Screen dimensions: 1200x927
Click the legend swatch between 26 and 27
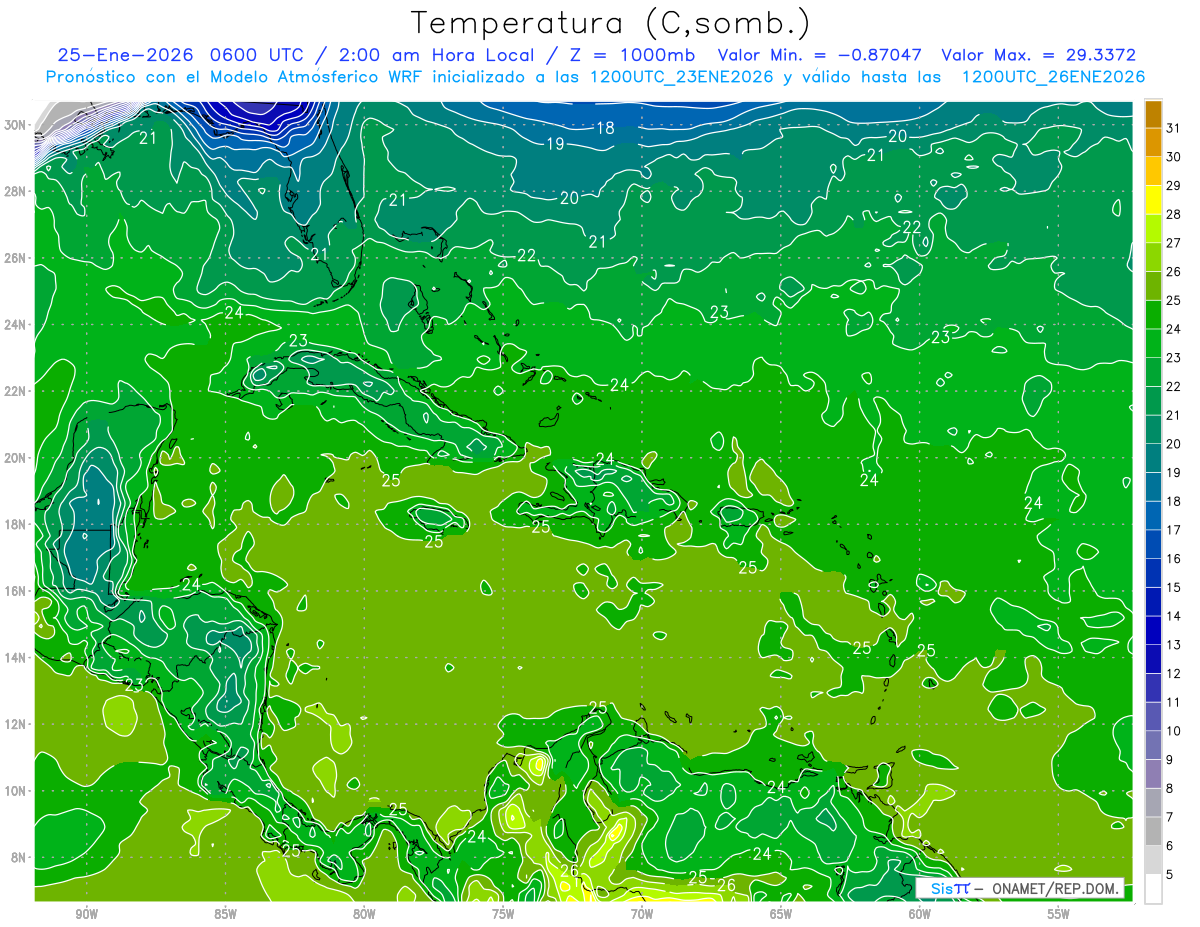point(1153,257)
